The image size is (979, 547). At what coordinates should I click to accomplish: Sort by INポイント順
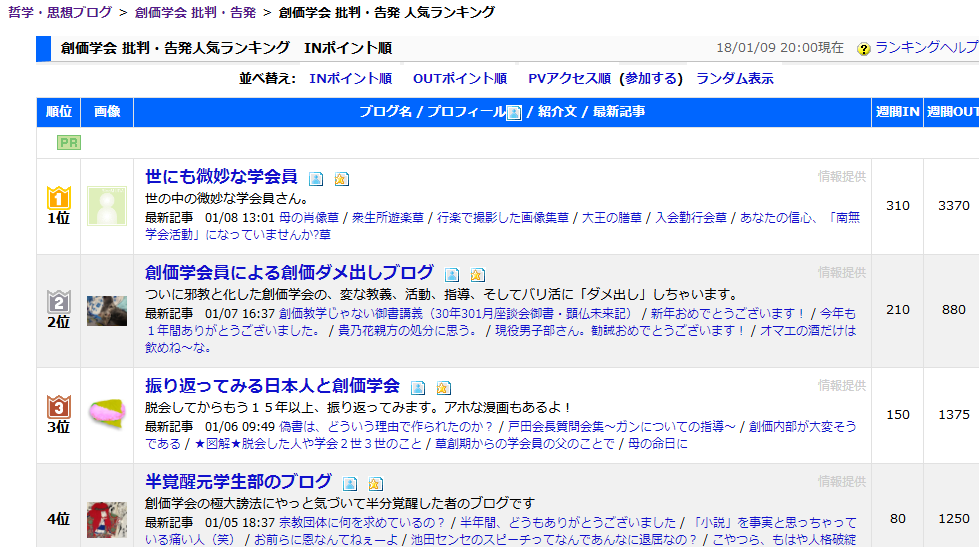tap(350, 79)
